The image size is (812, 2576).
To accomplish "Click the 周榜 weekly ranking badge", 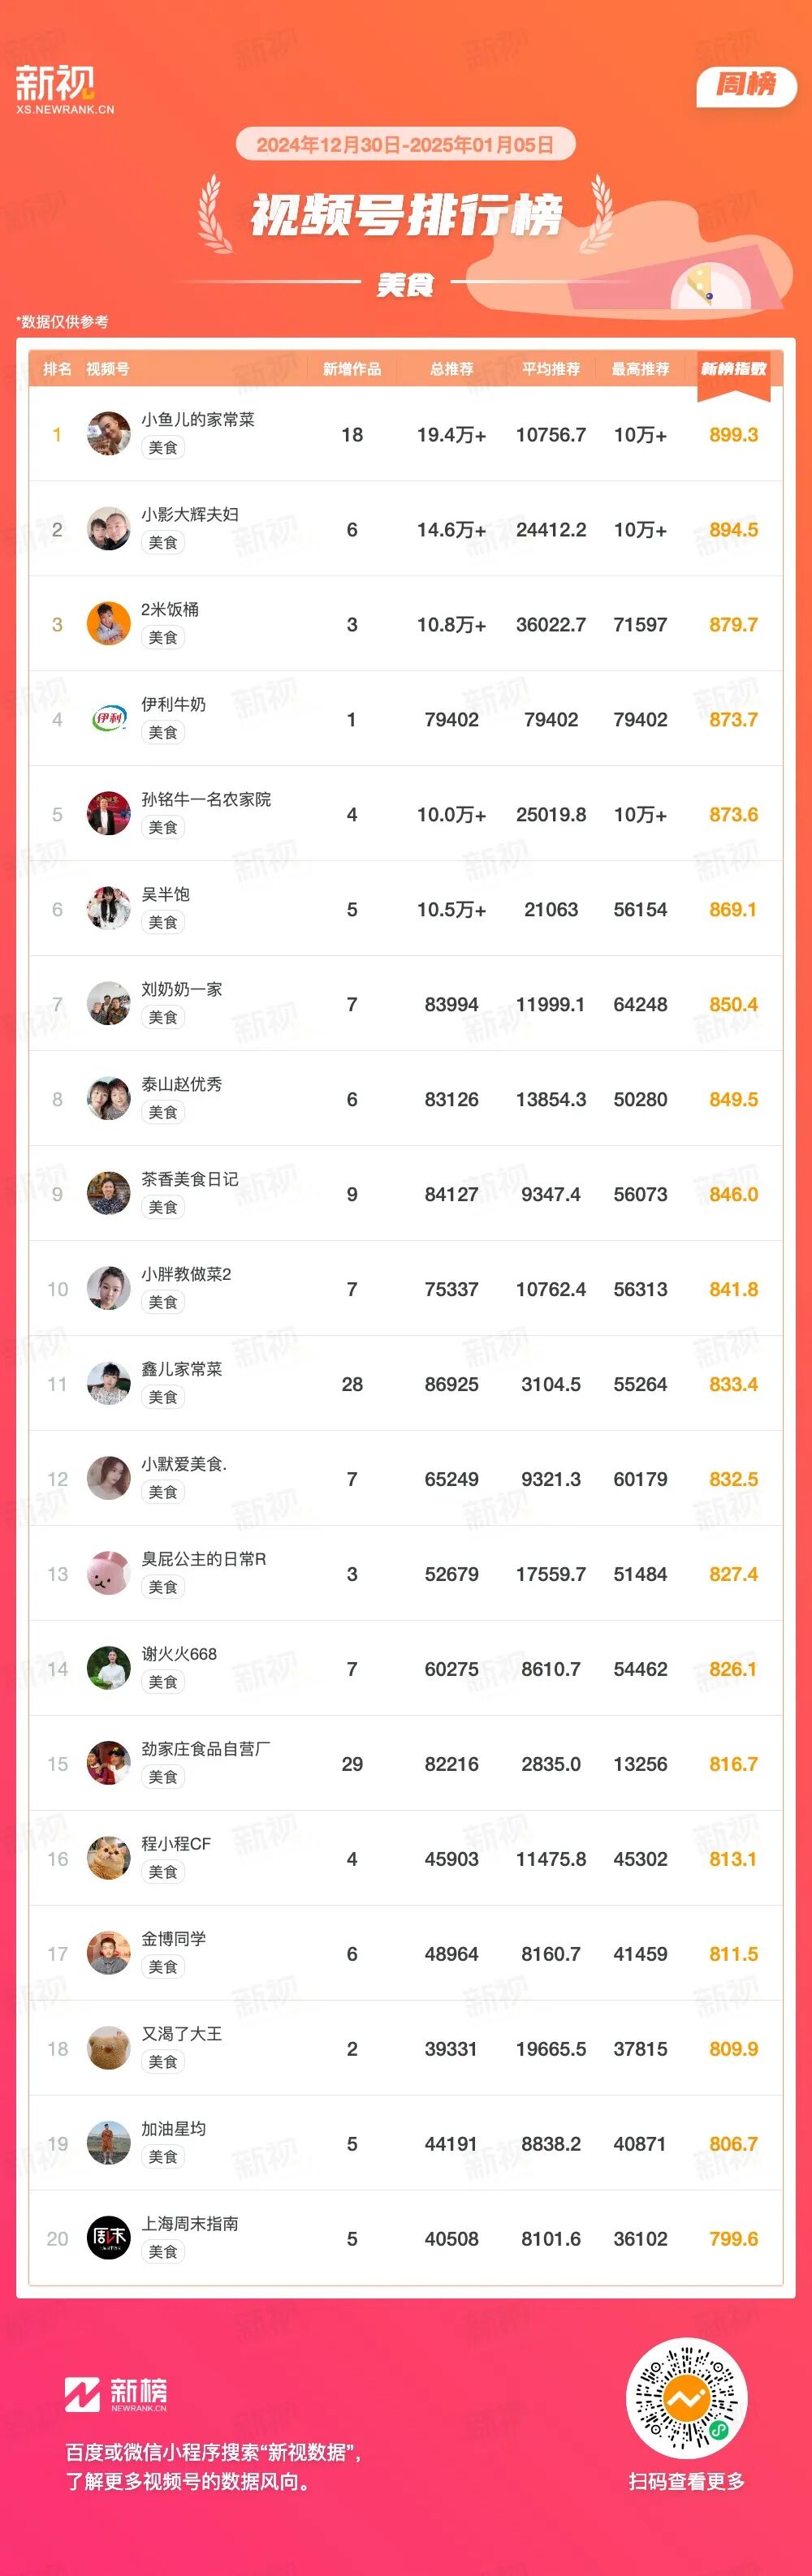I will 746,85.
